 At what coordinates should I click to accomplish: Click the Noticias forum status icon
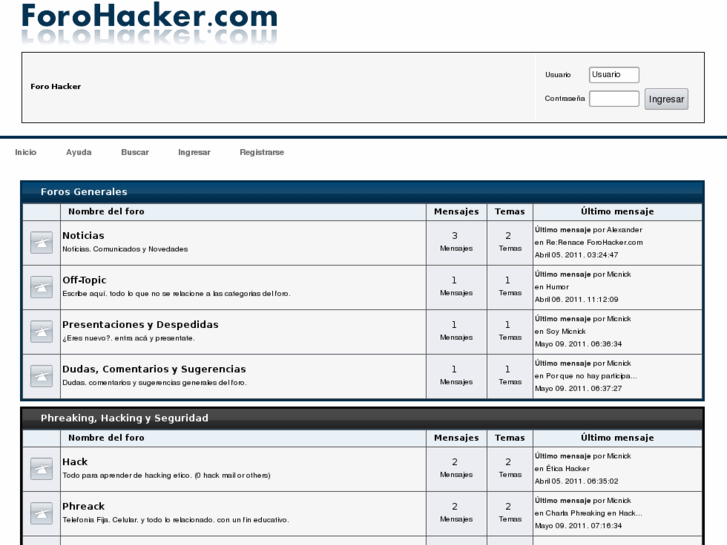[41, 243]
